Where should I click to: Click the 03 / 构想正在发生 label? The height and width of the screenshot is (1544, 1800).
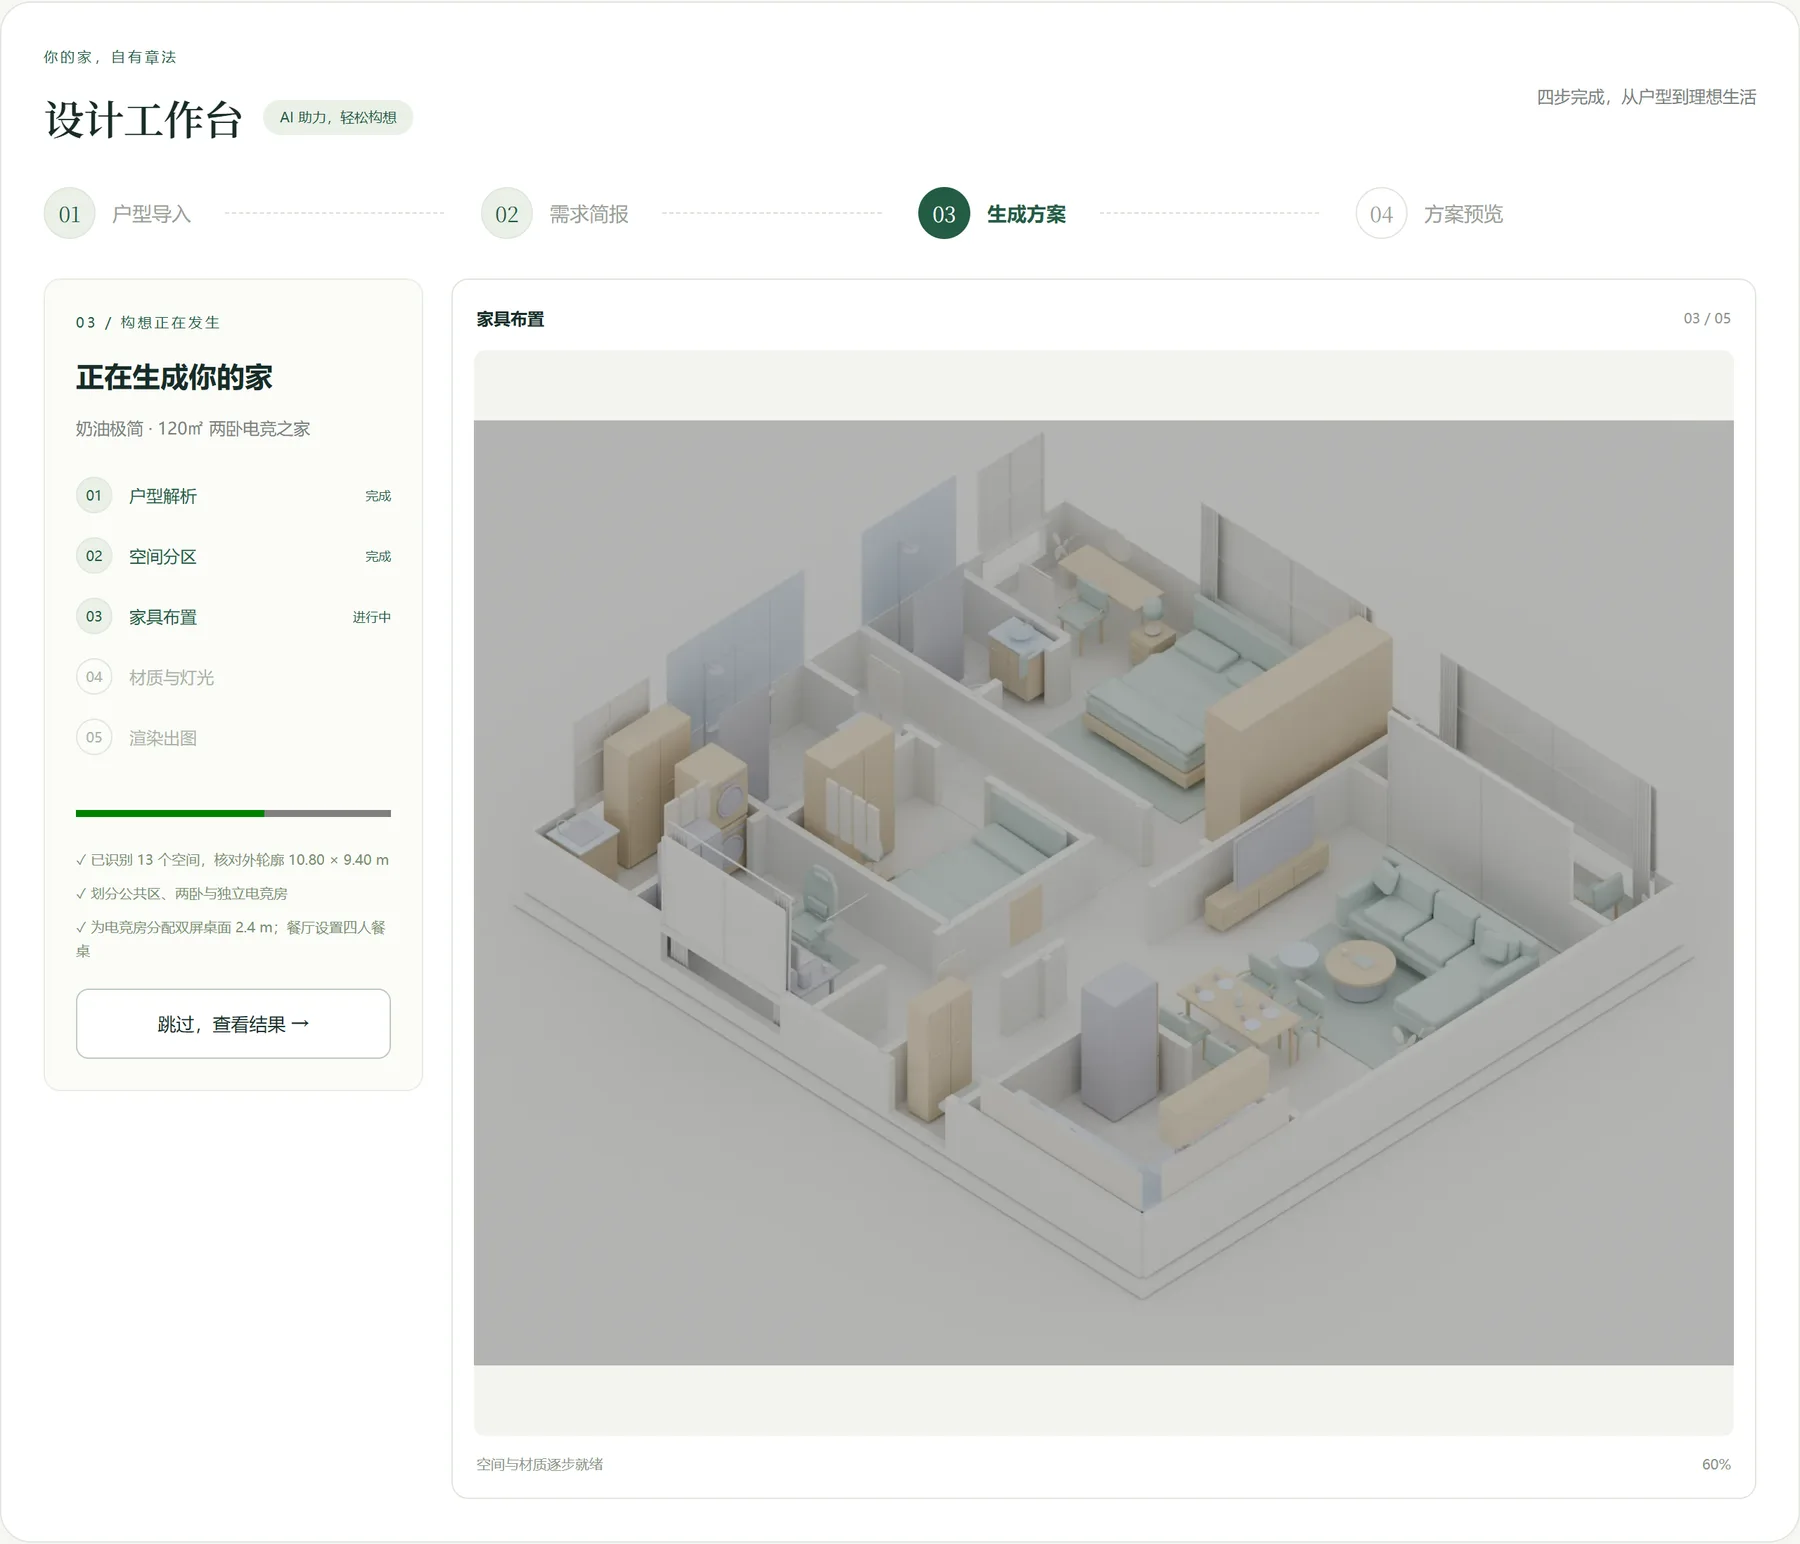point(148,323)
